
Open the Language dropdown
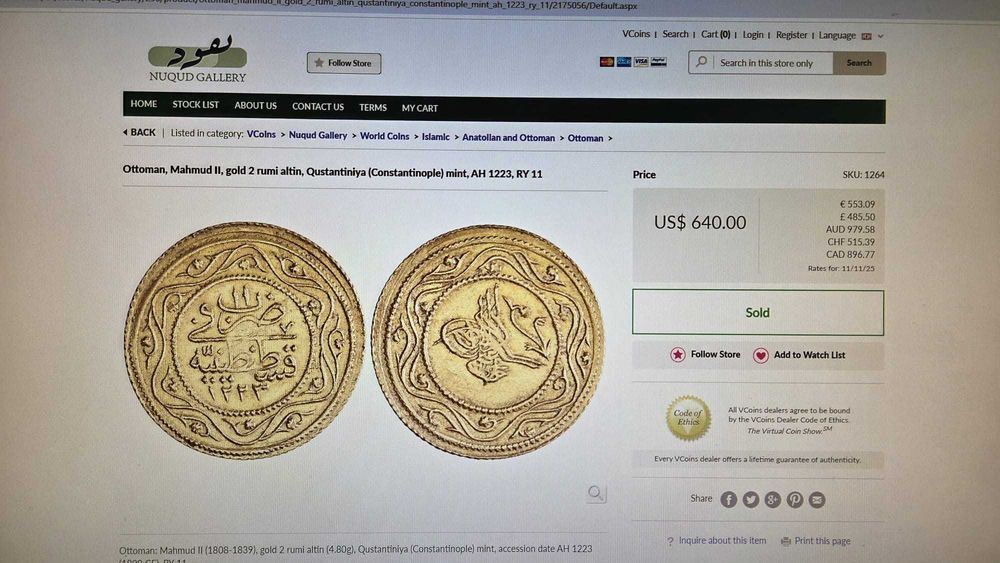tap(851, 36)
